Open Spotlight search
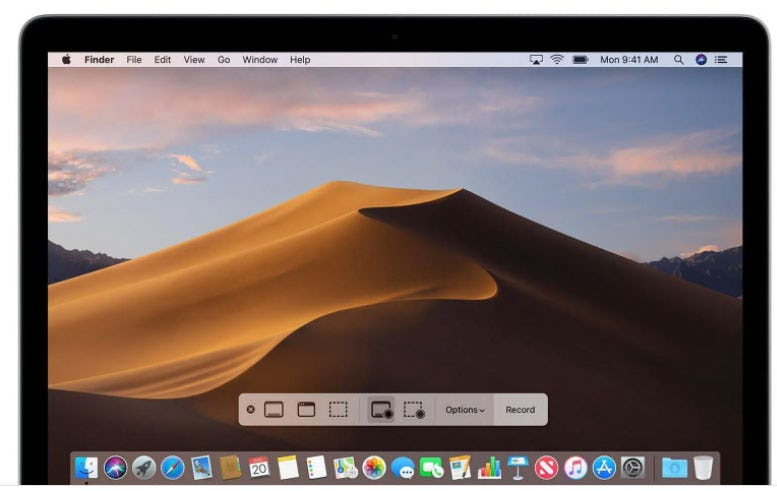Screen dimensions: 777x491 [679, 60]
